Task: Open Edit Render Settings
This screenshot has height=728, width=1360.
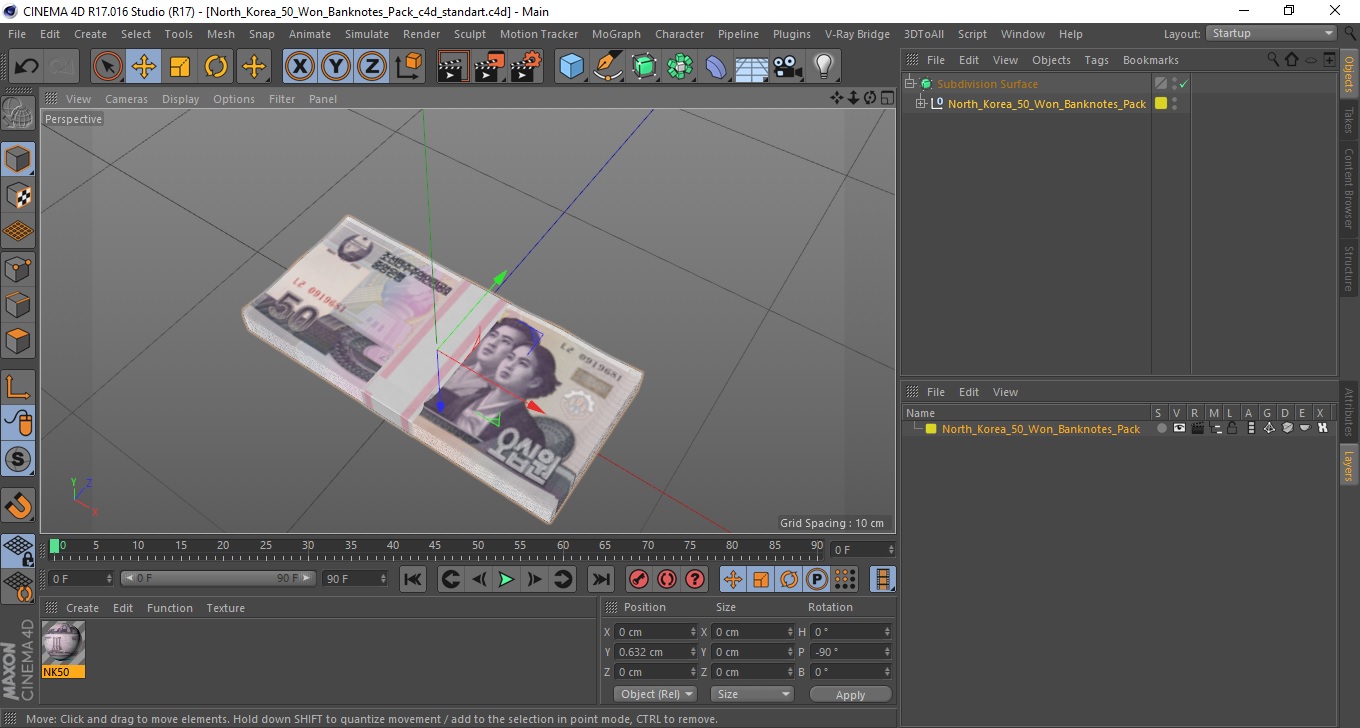Action: click(x=526, y=67)
